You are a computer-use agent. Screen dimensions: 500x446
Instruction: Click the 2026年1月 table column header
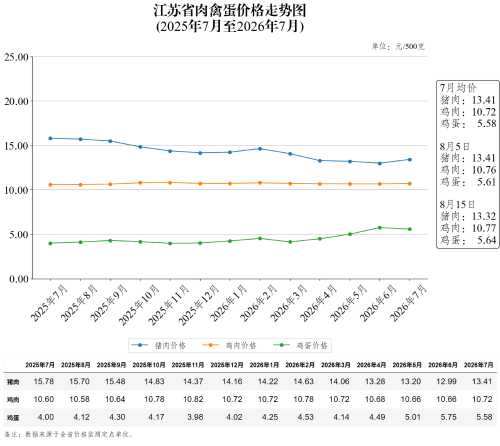pyautogui.click(x=264, y=365)
